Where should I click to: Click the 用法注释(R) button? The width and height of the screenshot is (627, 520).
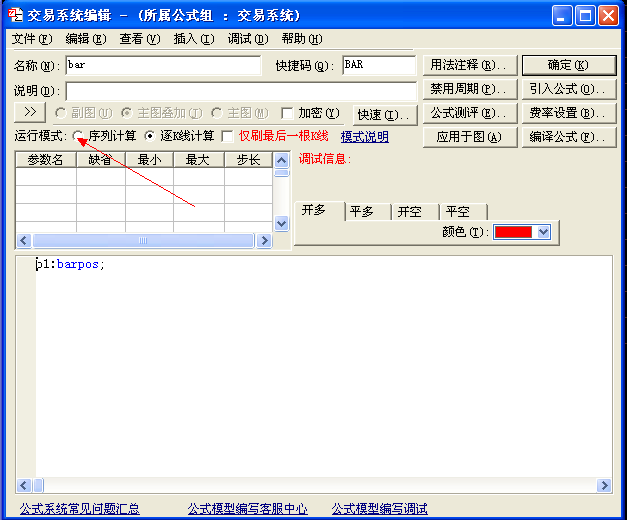pyautogui.click(x=470, y=65)
